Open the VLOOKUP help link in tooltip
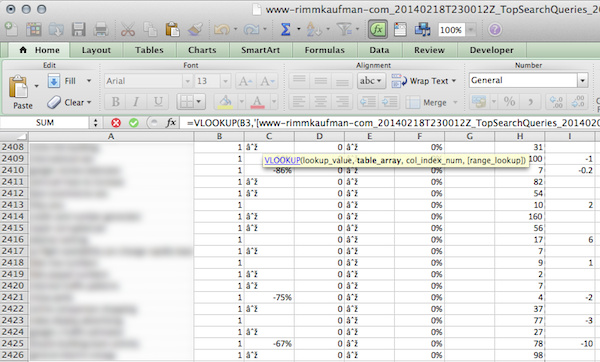Screen dimensions: 600x362 tap(282, 161)
